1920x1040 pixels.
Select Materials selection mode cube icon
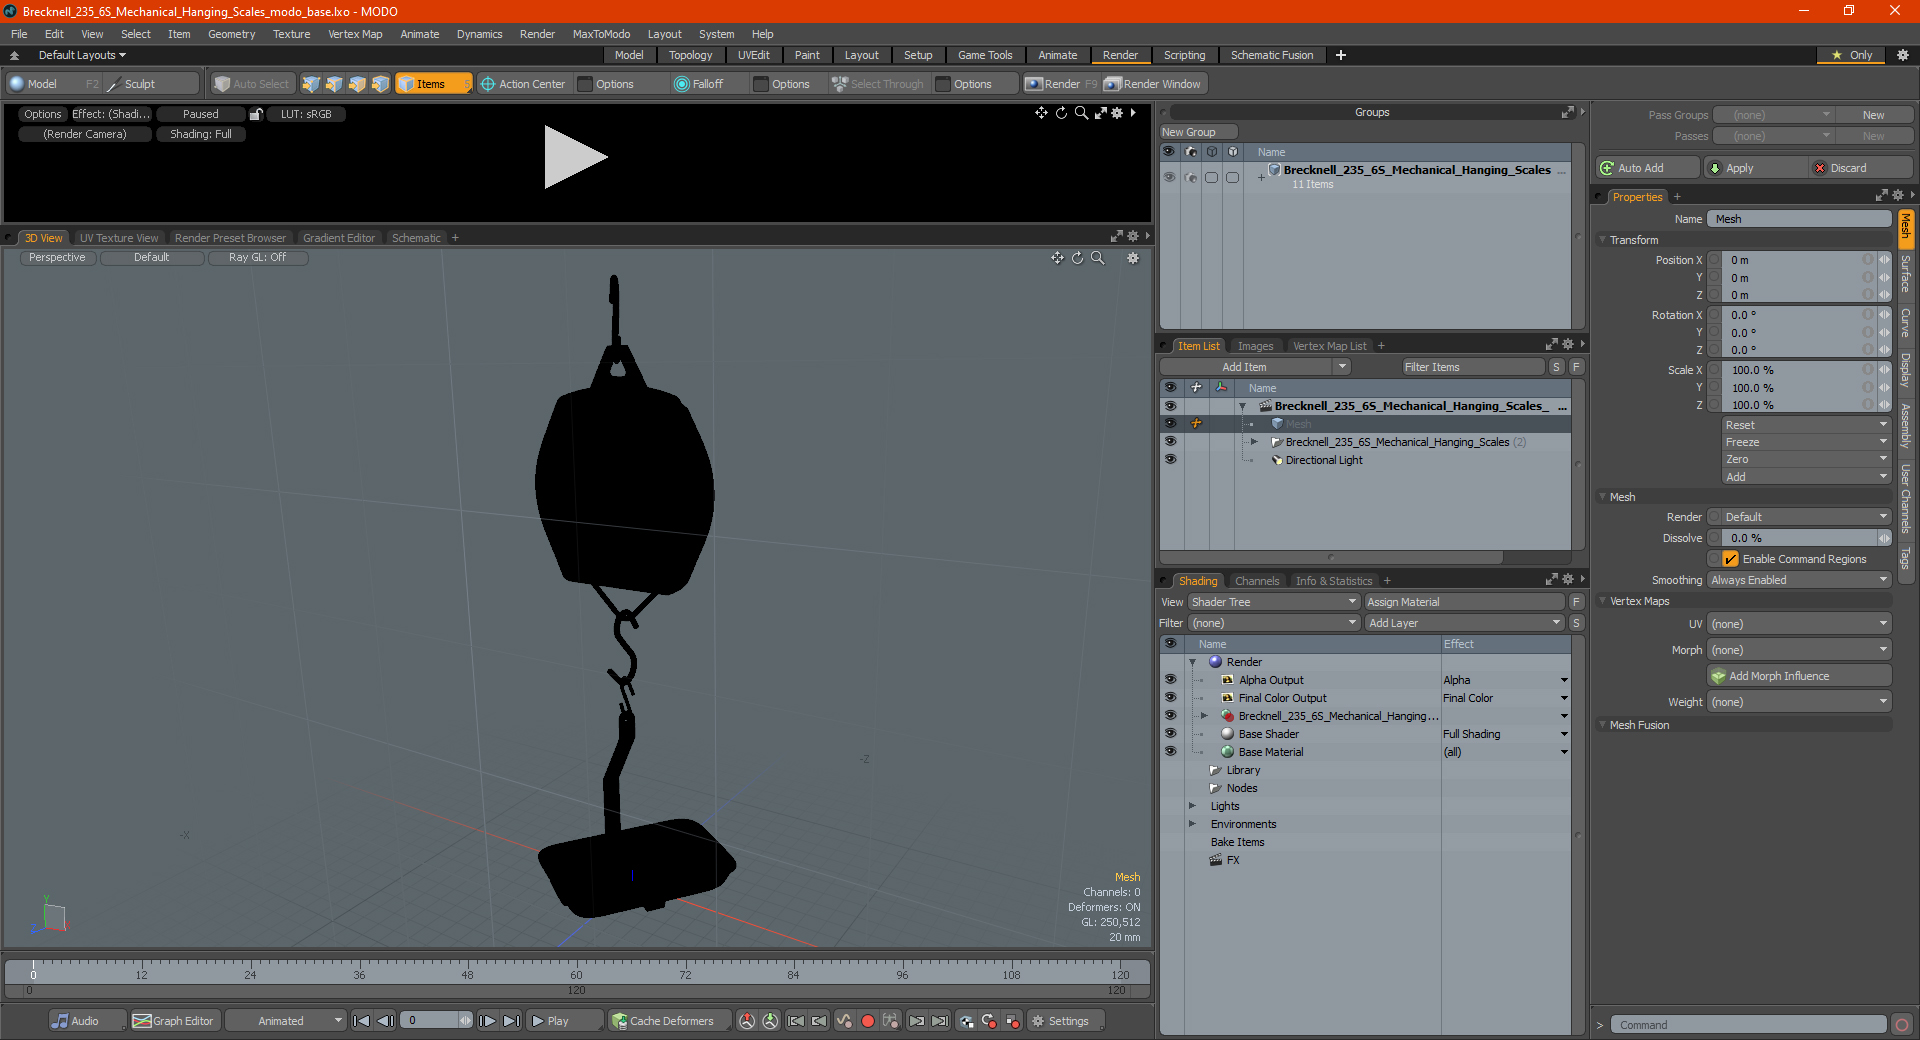380,84
